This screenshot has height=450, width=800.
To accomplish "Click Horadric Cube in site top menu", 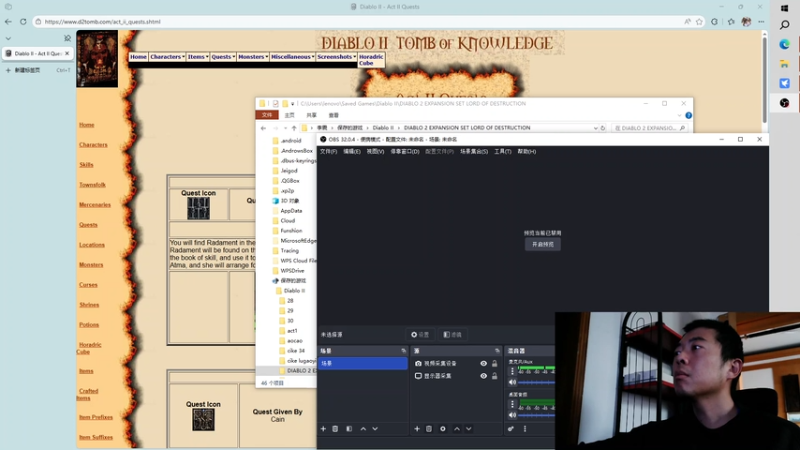I will (371, 60).
